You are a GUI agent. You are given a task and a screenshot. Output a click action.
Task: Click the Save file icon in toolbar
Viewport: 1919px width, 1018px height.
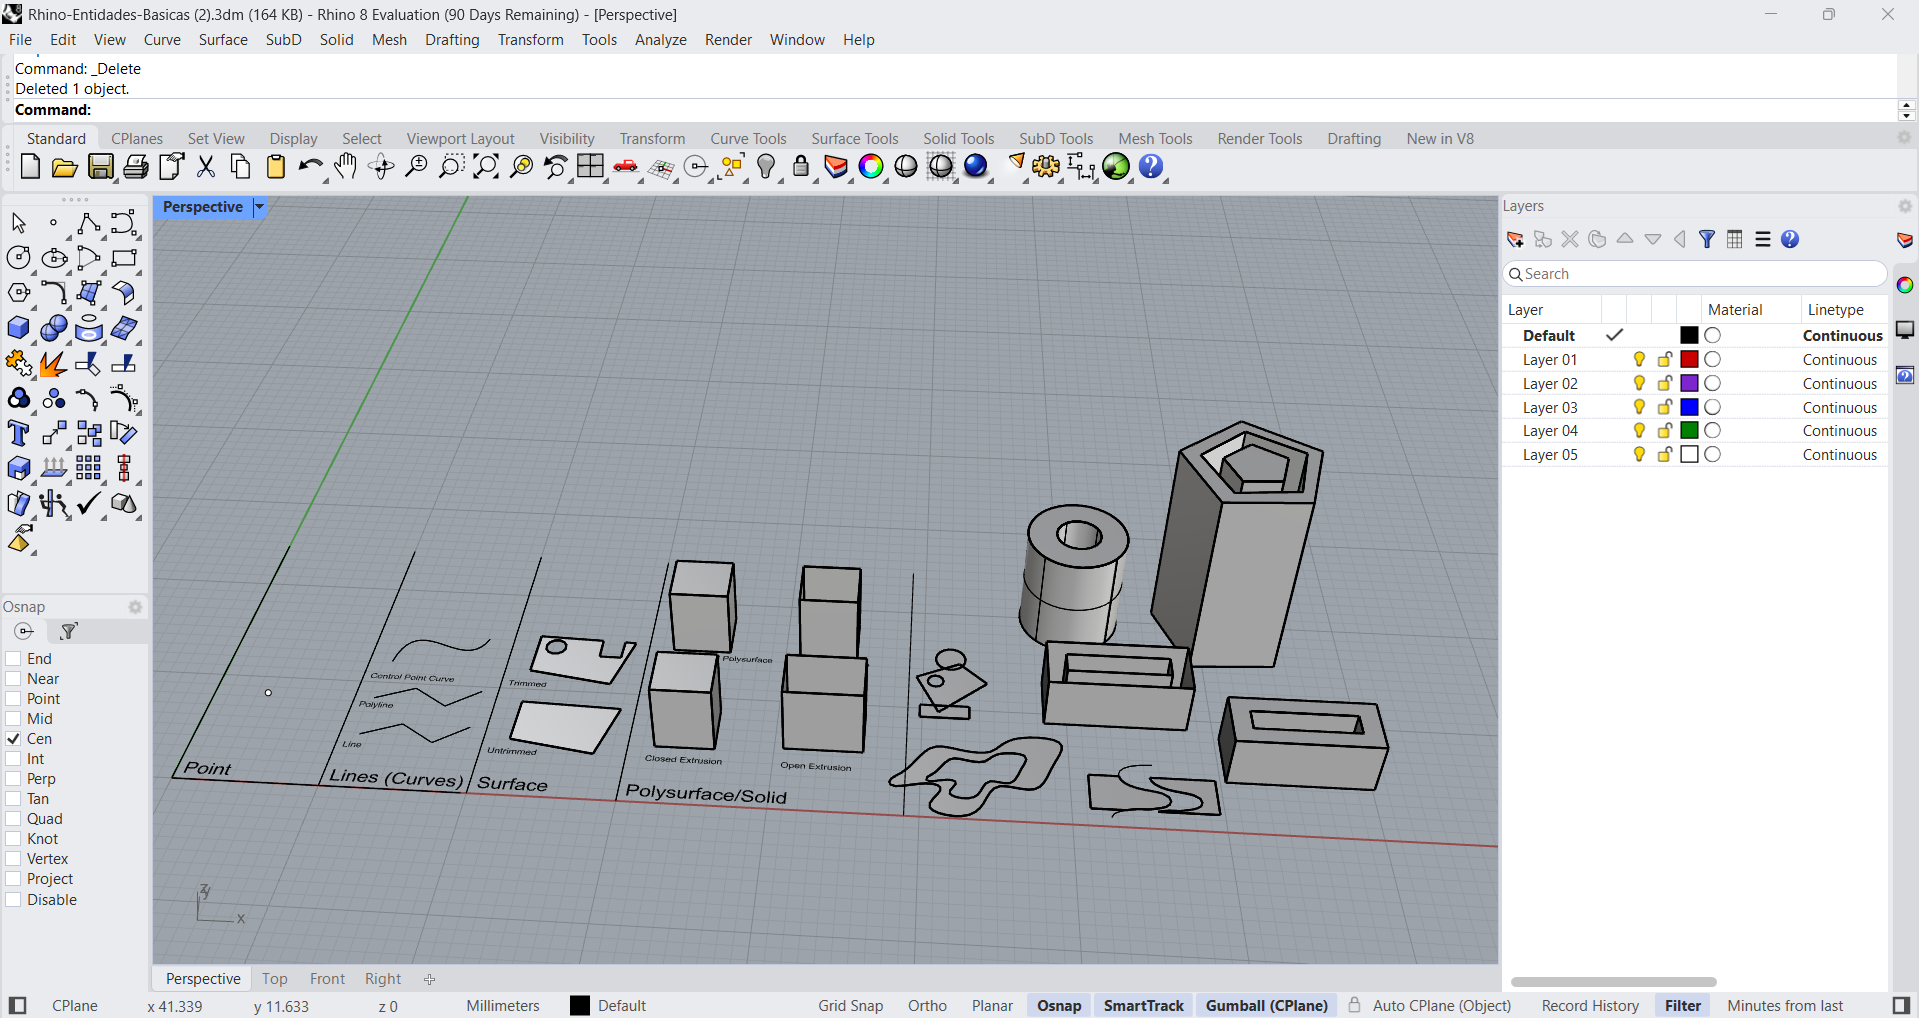[x=101, y=167]
